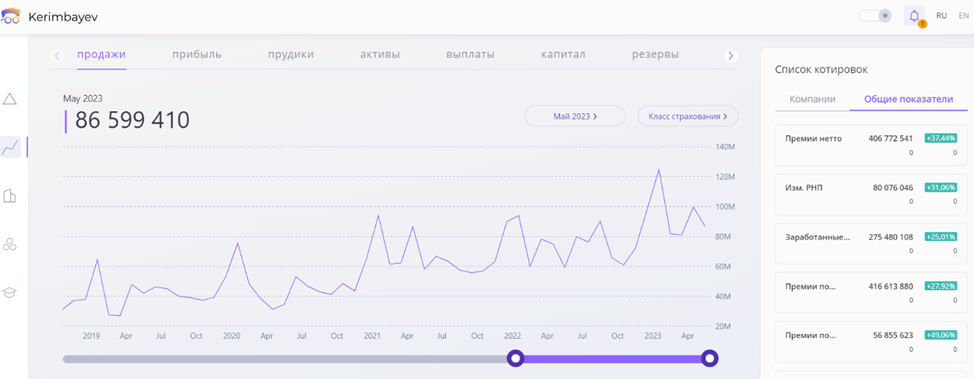Open the line chart sidebar icon

tap(10, 147)
